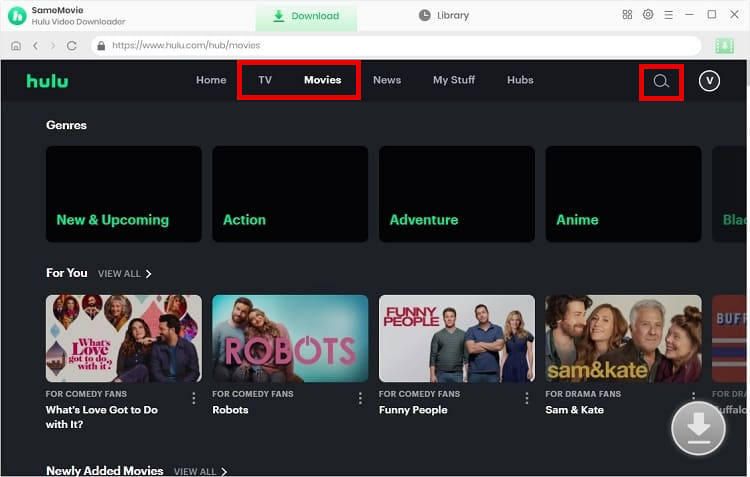This screenshot has height=477, width=750.
Task: Expand Newly Added Movies chevron arrow
Action: click(223, 472)
